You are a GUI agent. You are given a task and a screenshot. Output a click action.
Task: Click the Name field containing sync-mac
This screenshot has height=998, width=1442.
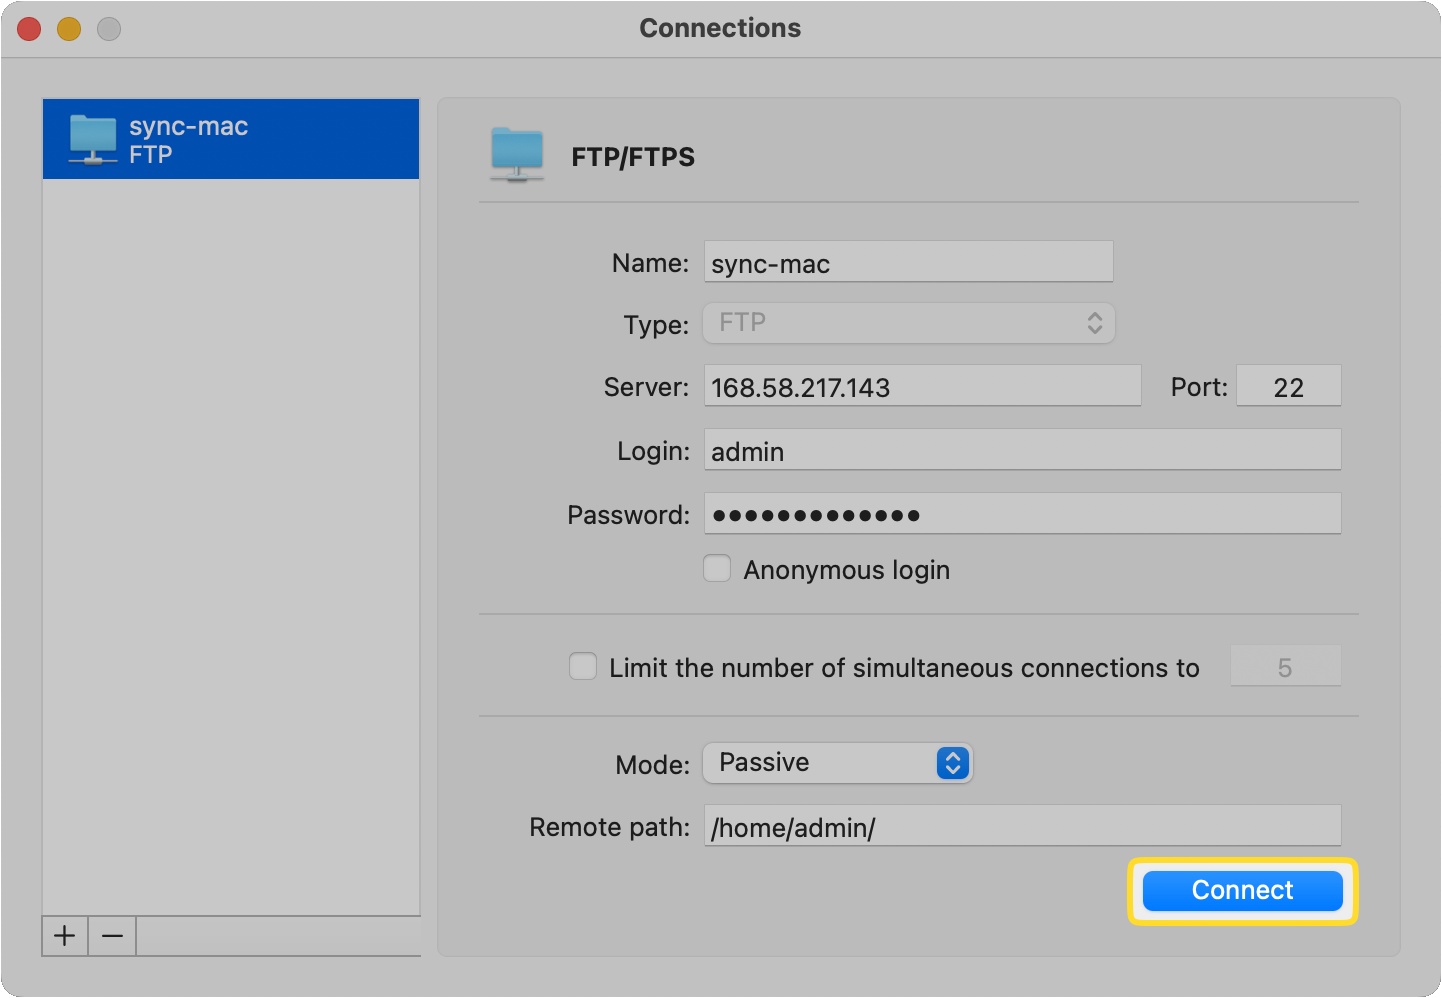coord(908,262)
